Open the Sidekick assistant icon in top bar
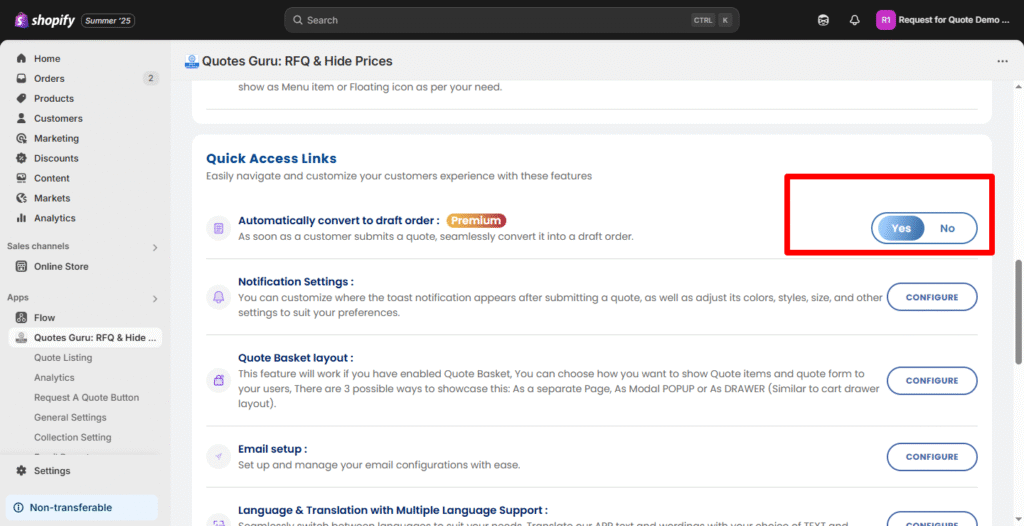The image size is (1024, 526). (824, 20)
